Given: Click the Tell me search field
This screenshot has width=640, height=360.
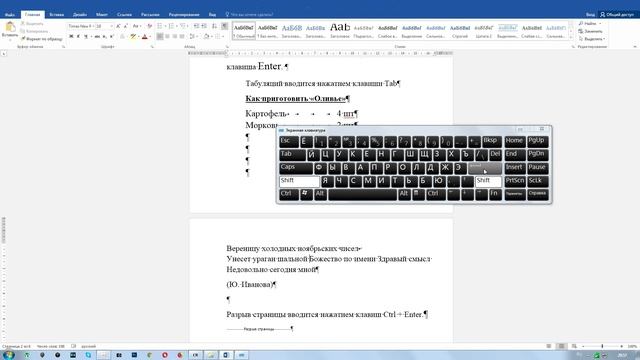Looking at the screenshot, I should (250, 15).
